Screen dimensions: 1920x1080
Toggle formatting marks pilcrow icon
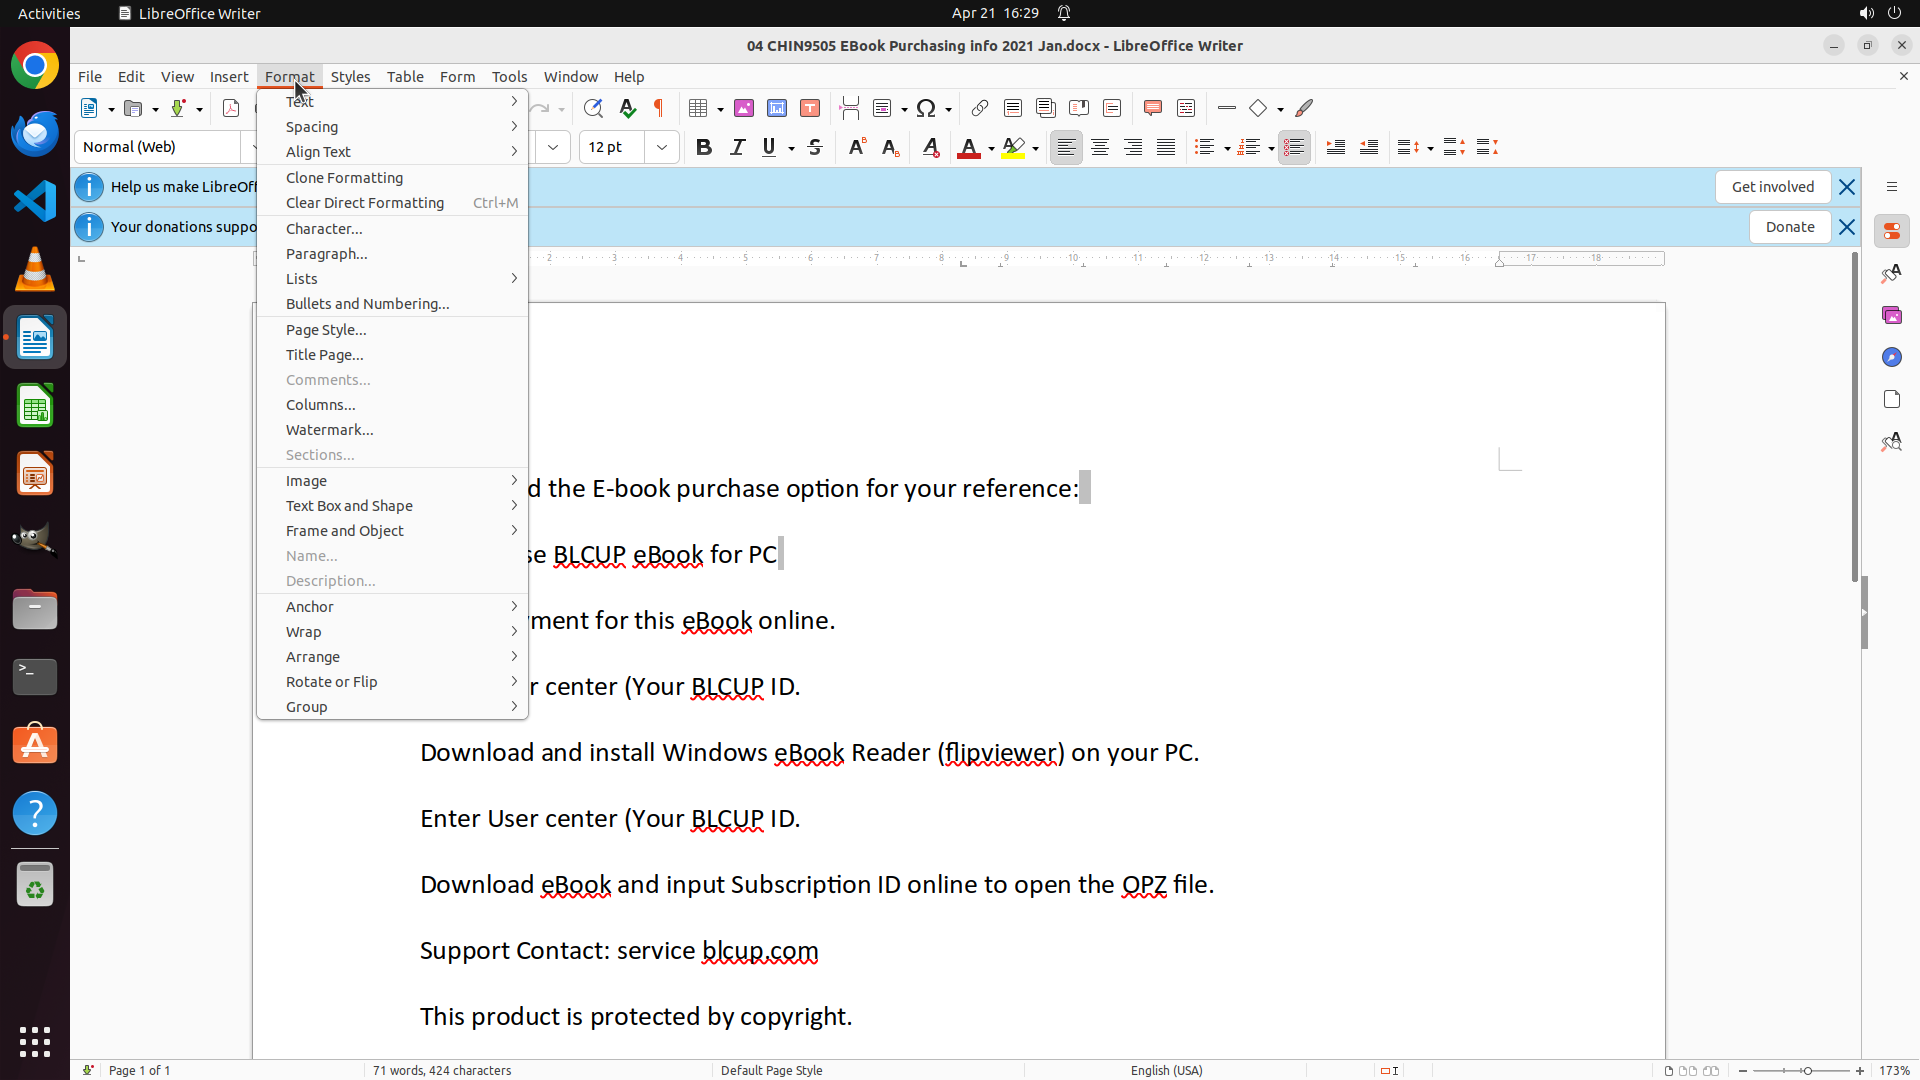click(659, 108)
